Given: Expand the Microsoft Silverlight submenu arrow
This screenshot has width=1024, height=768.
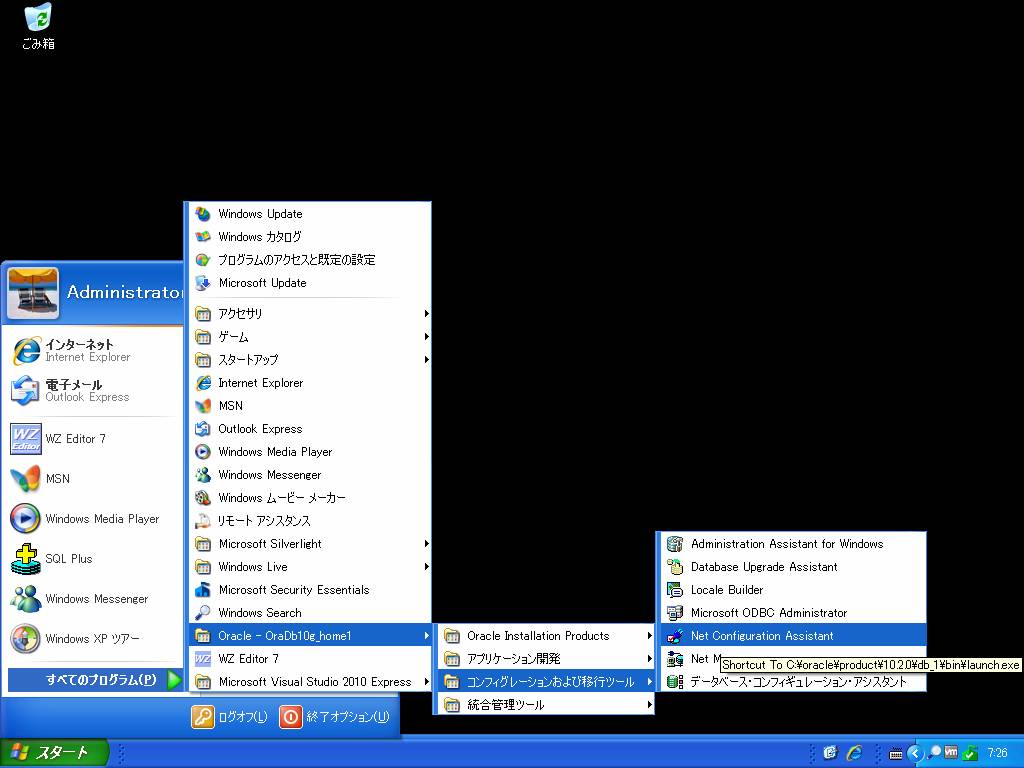Looking at the screenshot, I should coord(426,543).
